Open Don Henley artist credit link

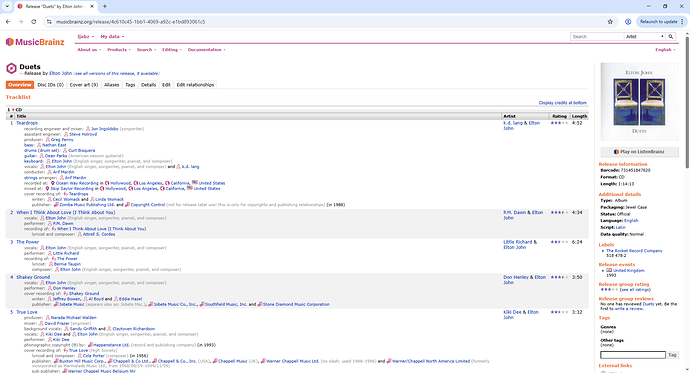click(516, 277)
